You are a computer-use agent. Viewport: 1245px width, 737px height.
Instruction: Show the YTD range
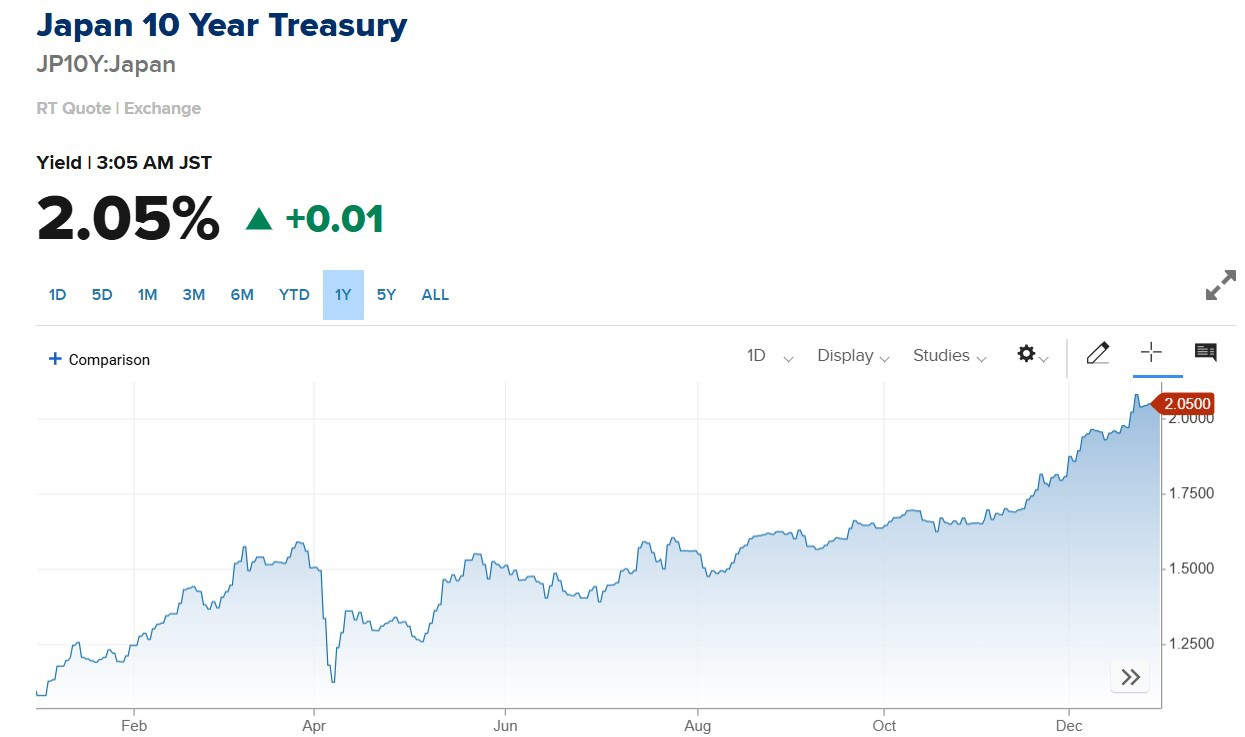(294, 295)
